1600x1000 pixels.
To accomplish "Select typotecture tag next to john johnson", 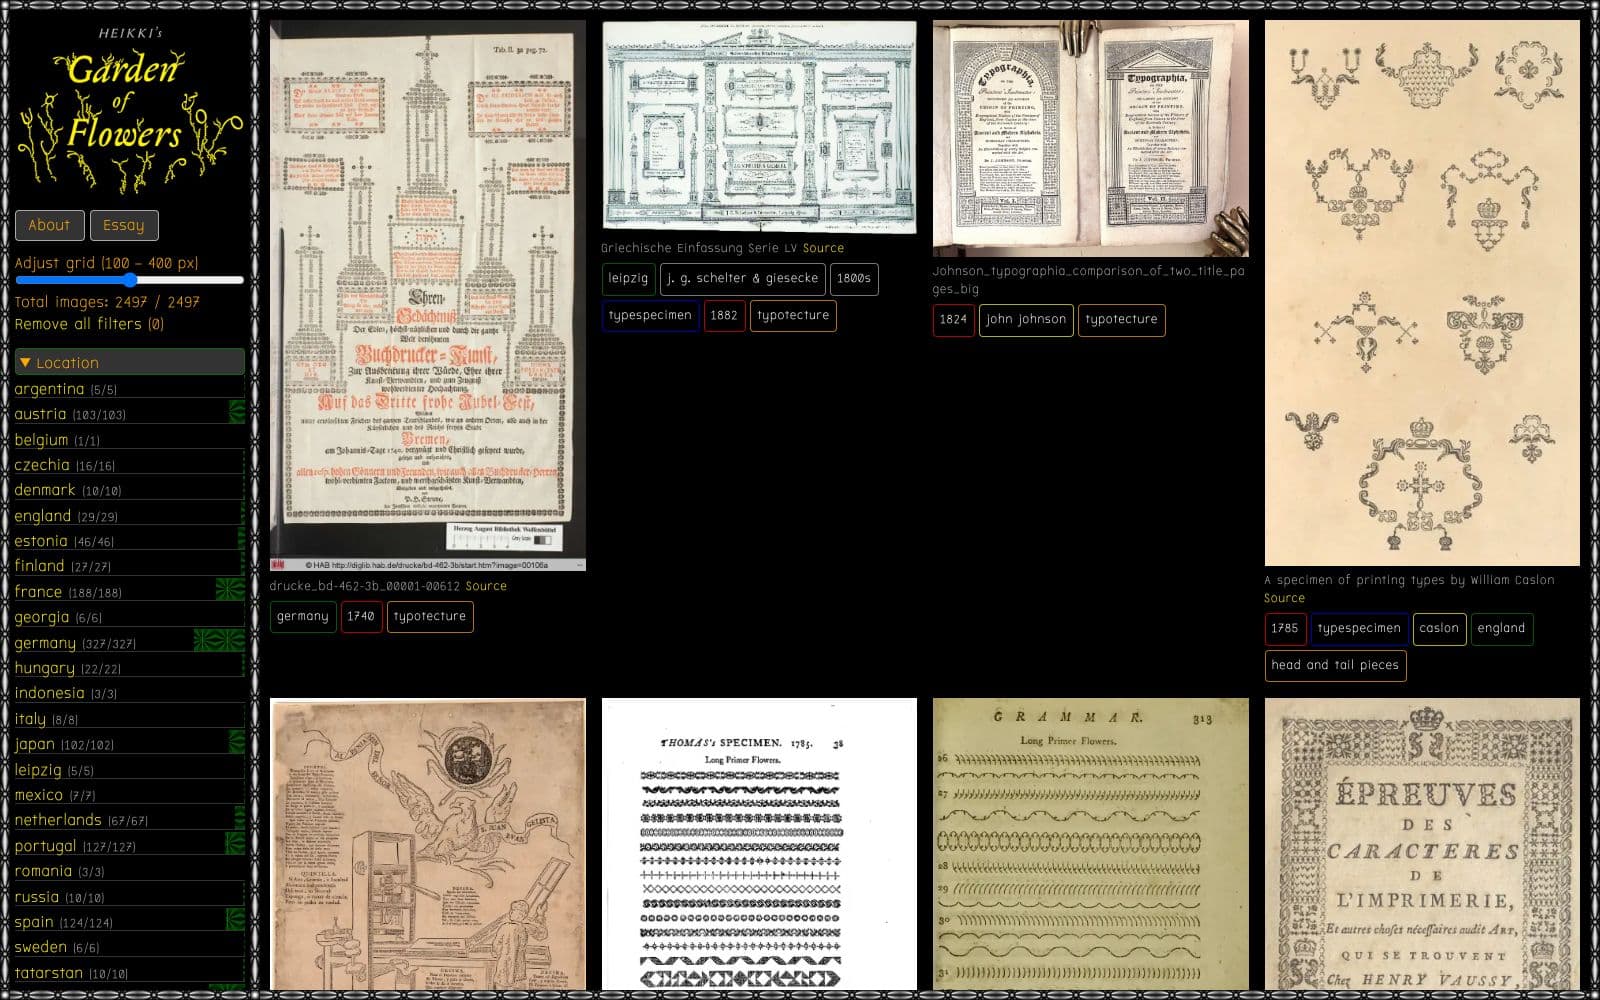I will click(1121, 320).
